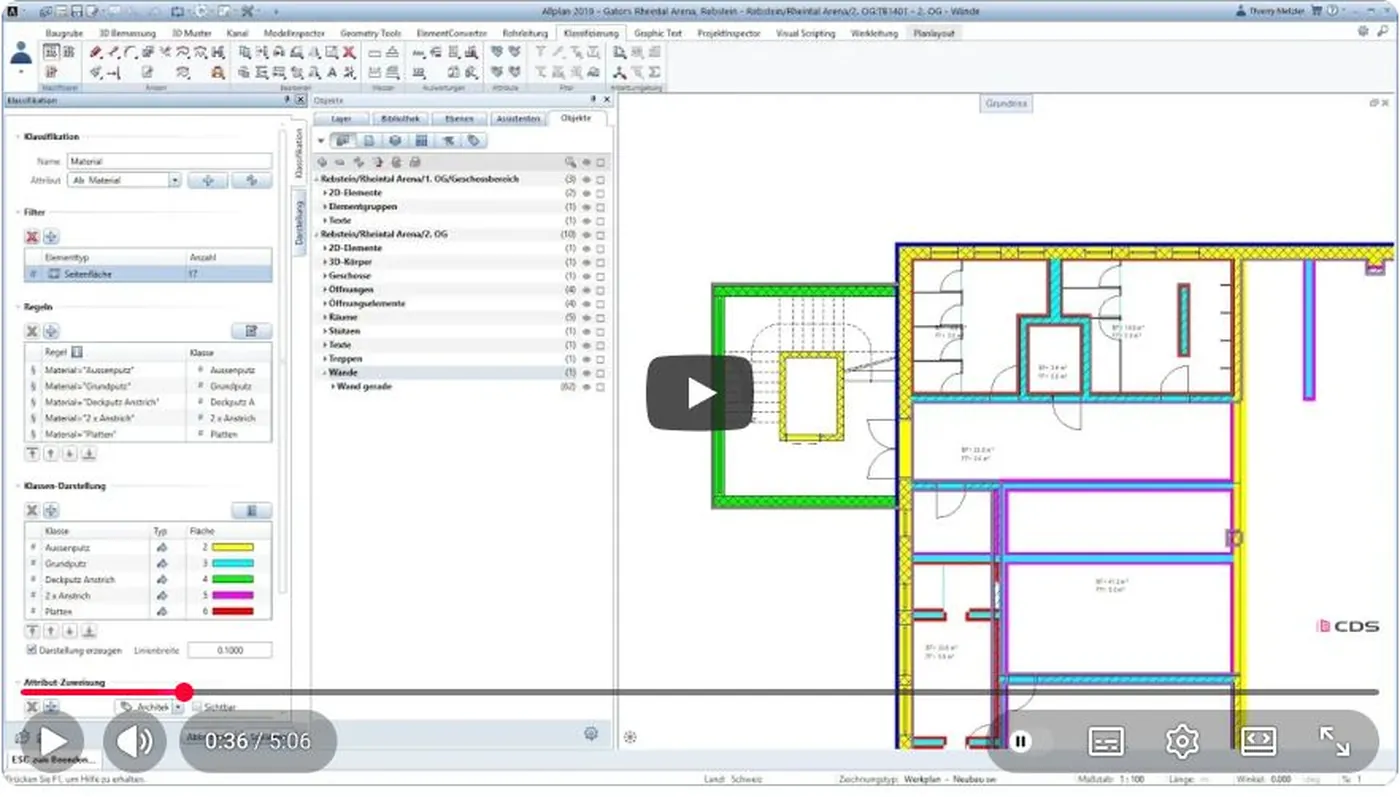Expand the Elementgruppen tree node

tap(325, 207)
